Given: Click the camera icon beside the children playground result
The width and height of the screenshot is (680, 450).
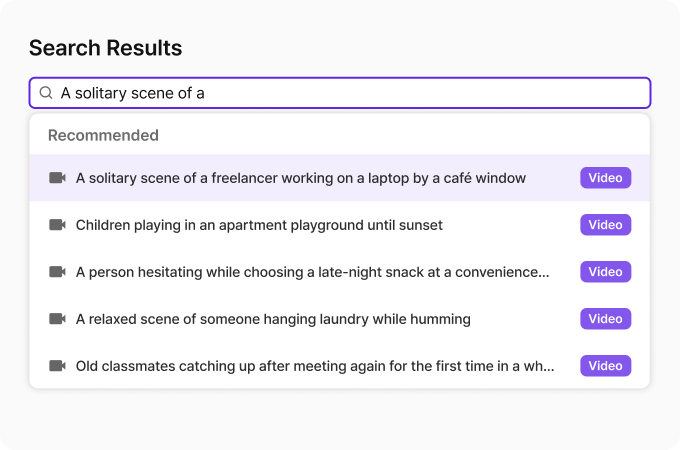Looking at the screenshot, I should click(x=57, y=225).
